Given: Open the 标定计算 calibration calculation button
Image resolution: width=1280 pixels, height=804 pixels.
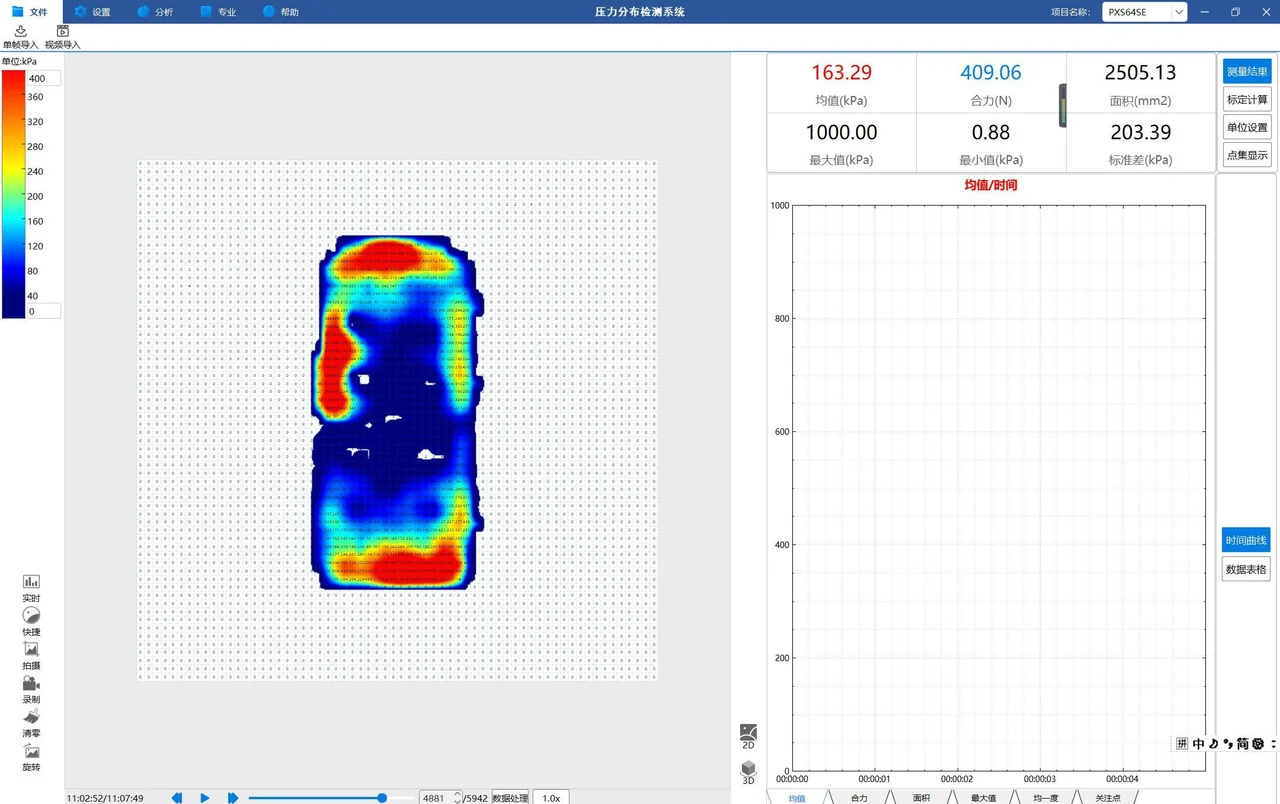Looking at the screenshot, I should click(x=1247, y=99).
